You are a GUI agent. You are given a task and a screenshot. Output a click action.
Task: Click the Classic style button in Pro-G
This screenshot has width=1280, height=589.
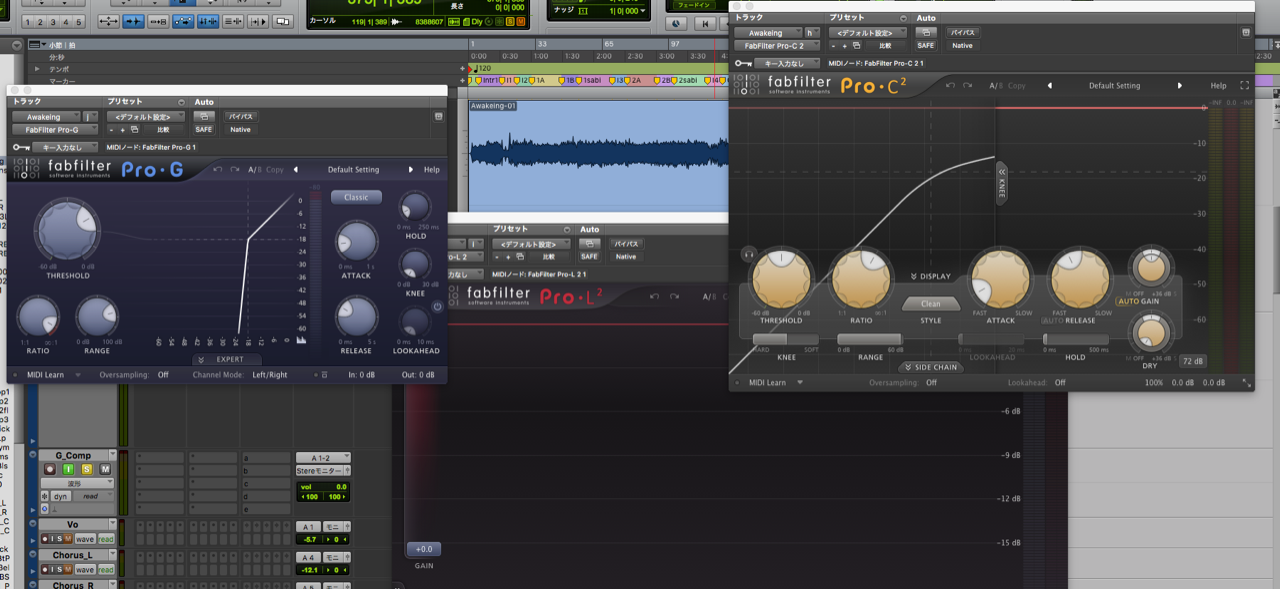(x=356, y=197)
